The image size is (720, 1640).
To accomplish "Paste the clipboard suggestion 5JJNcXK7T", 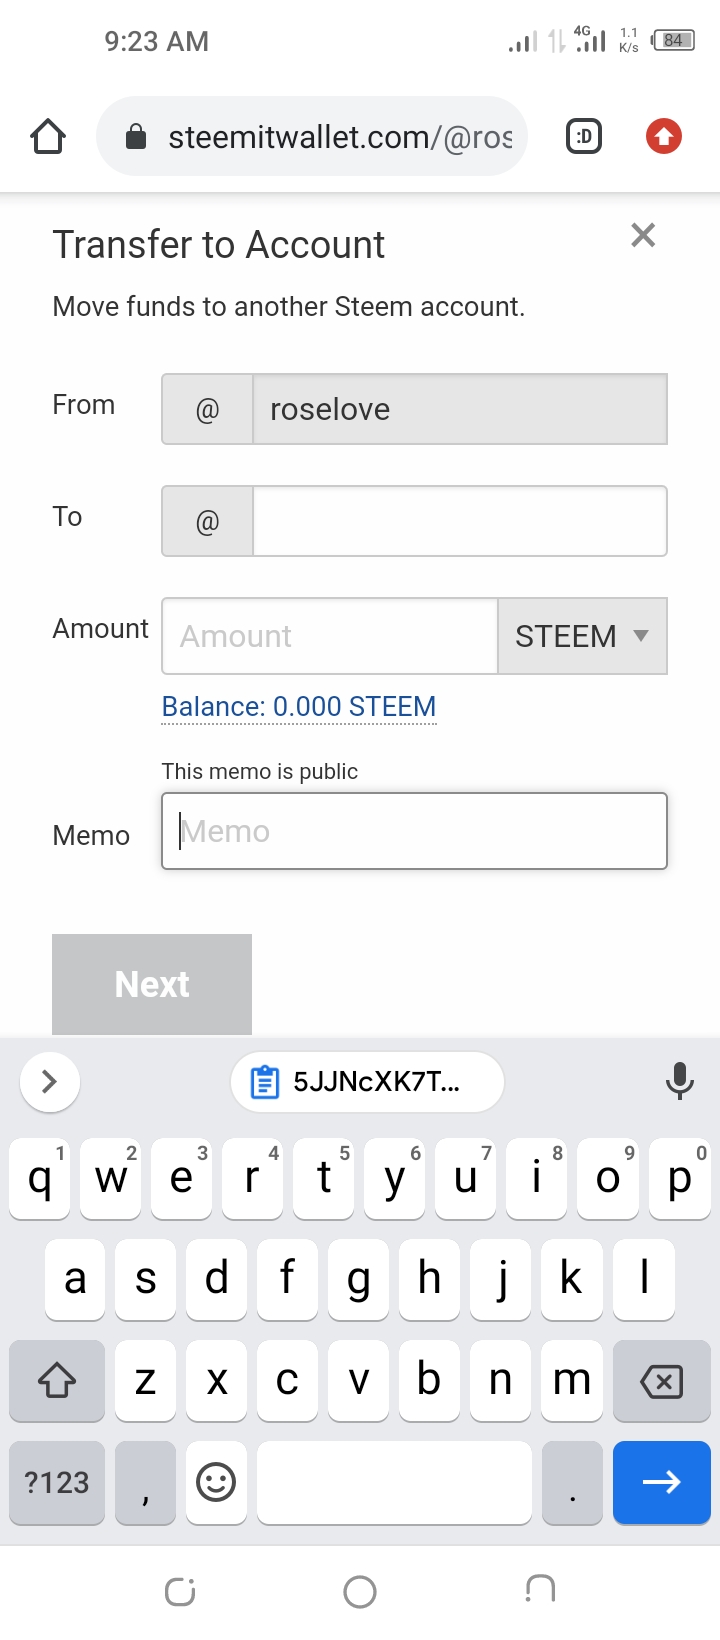I will click(x=367, y=1082).
